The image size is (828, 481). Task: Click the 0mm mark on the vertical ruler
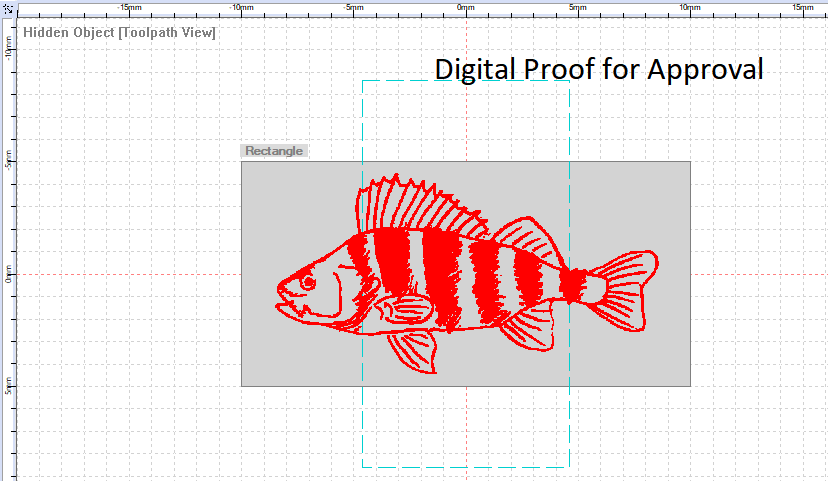coord(7,274)
